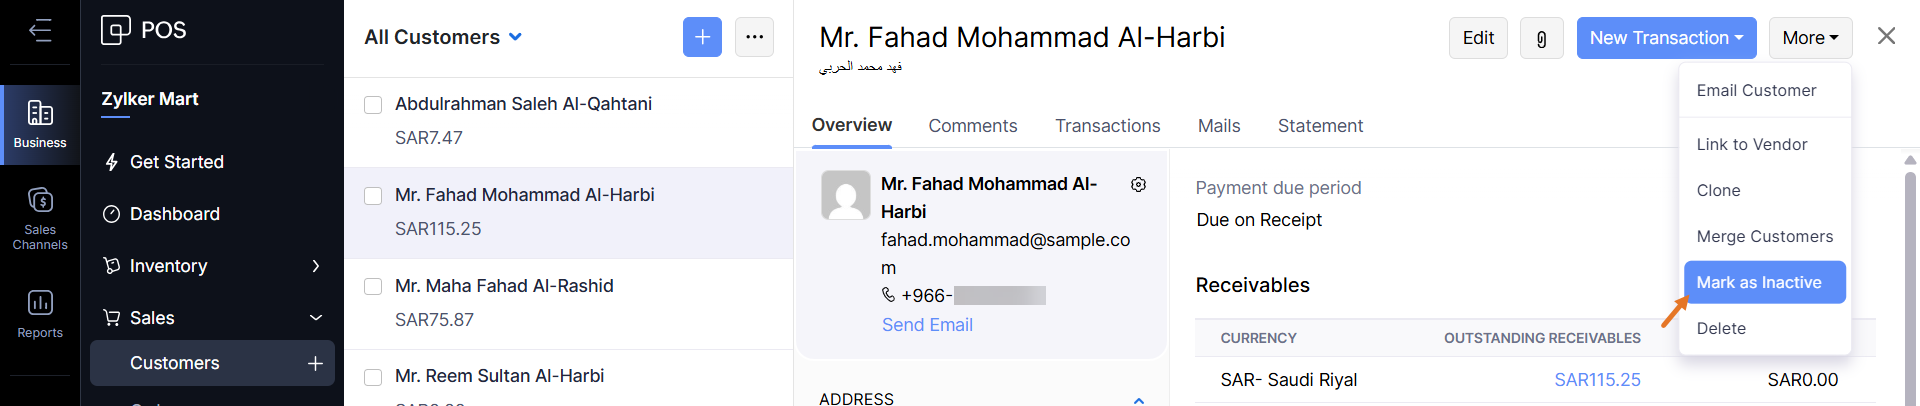Select checkbox for Mr. Maha Fahad Al-Rashid
This screenshot has height=406, width=1920.
coord(373,287)
